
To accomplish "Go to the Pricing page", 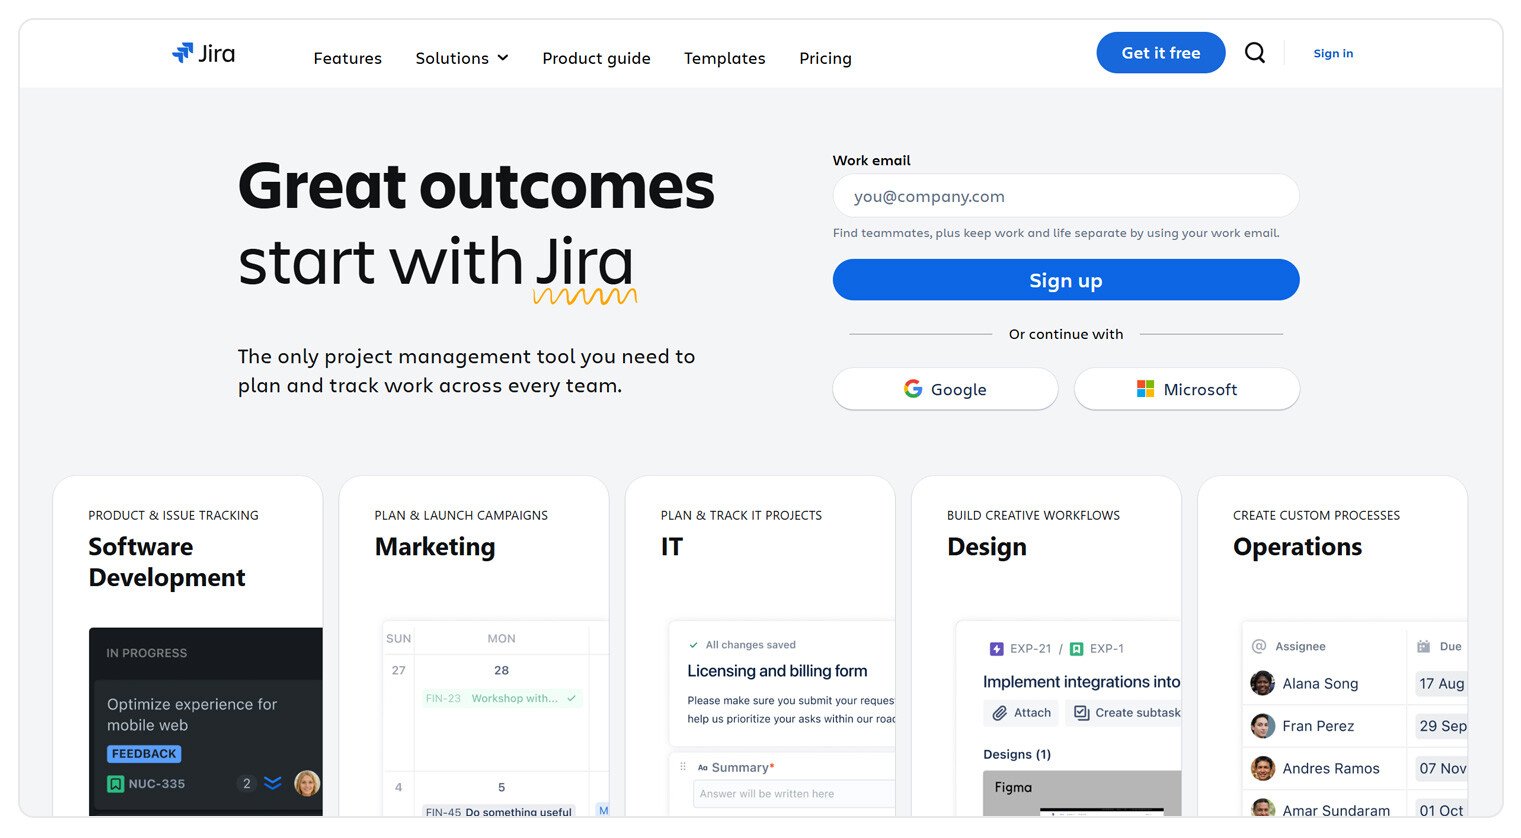I will click(825, 58).
